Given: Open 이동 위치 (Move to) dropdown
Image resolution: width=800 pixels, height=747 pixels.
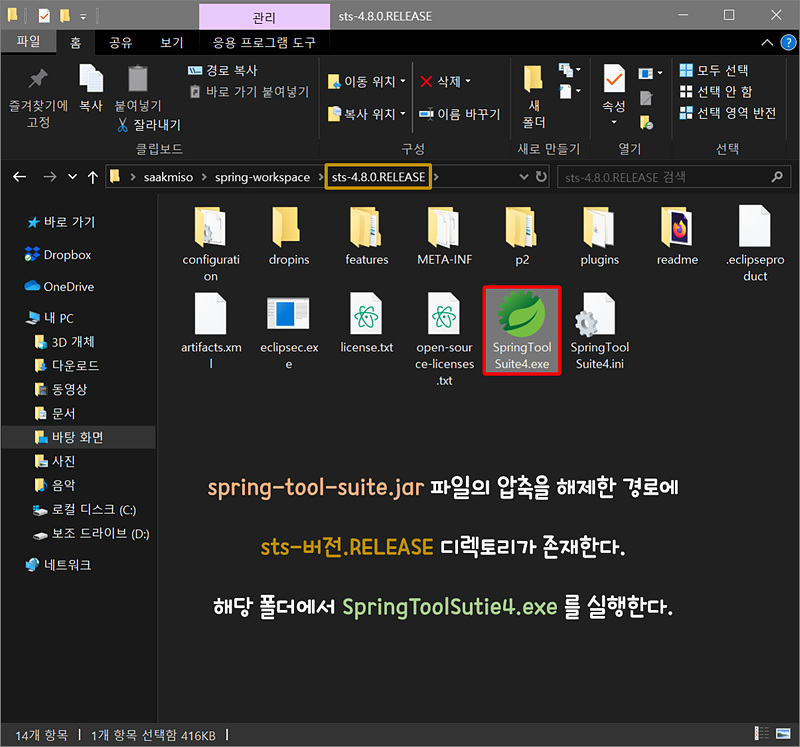Looking at the screenshot, I should point(366,82).
